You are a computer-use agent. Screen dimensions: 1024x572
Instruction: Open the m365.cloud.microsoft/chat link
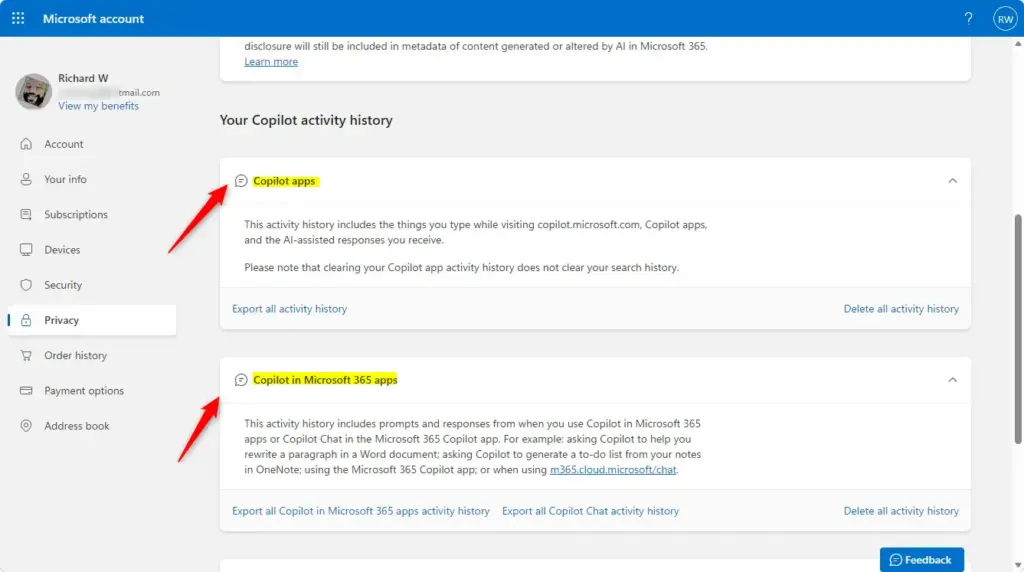point(613,469)
